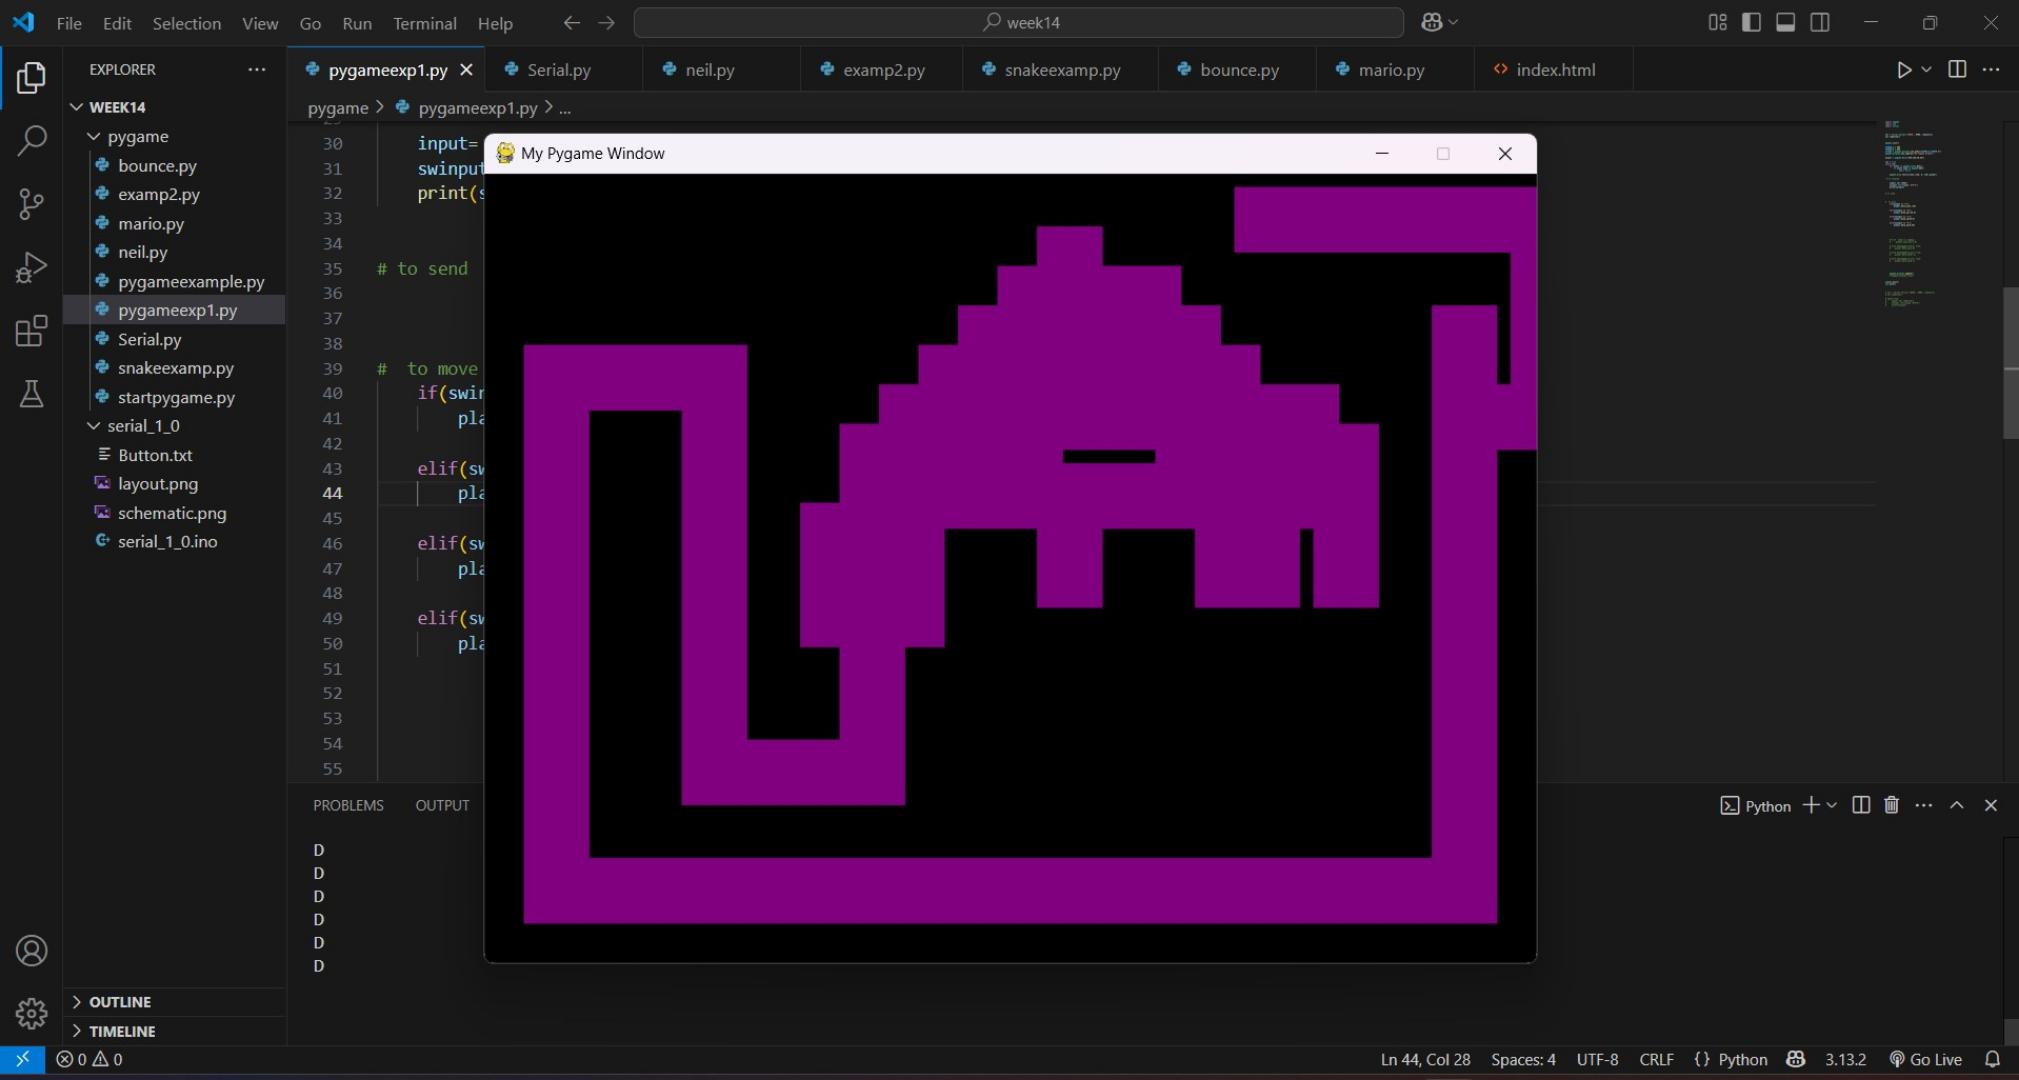Close the terminal panel
Image resolution: width=2019 pixels, height=1080 pixels.
[x=1990, y=805]
